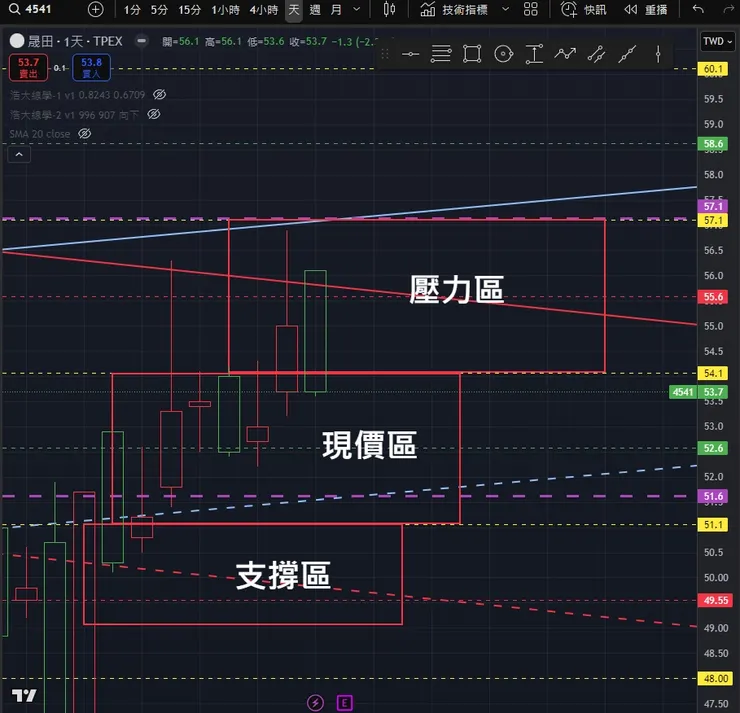Screen dimensions: 740x713
Task: Select the parallel lines drawing tool
Action: [x=441, y=54]
